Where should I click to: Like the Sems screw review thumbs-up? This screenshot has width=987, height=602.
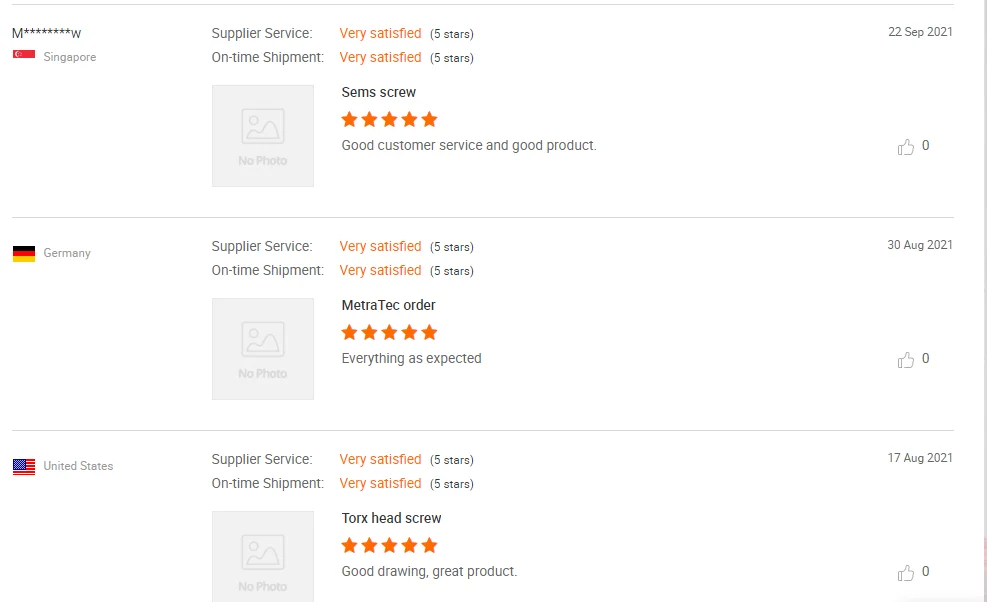(x=906, y=147)
